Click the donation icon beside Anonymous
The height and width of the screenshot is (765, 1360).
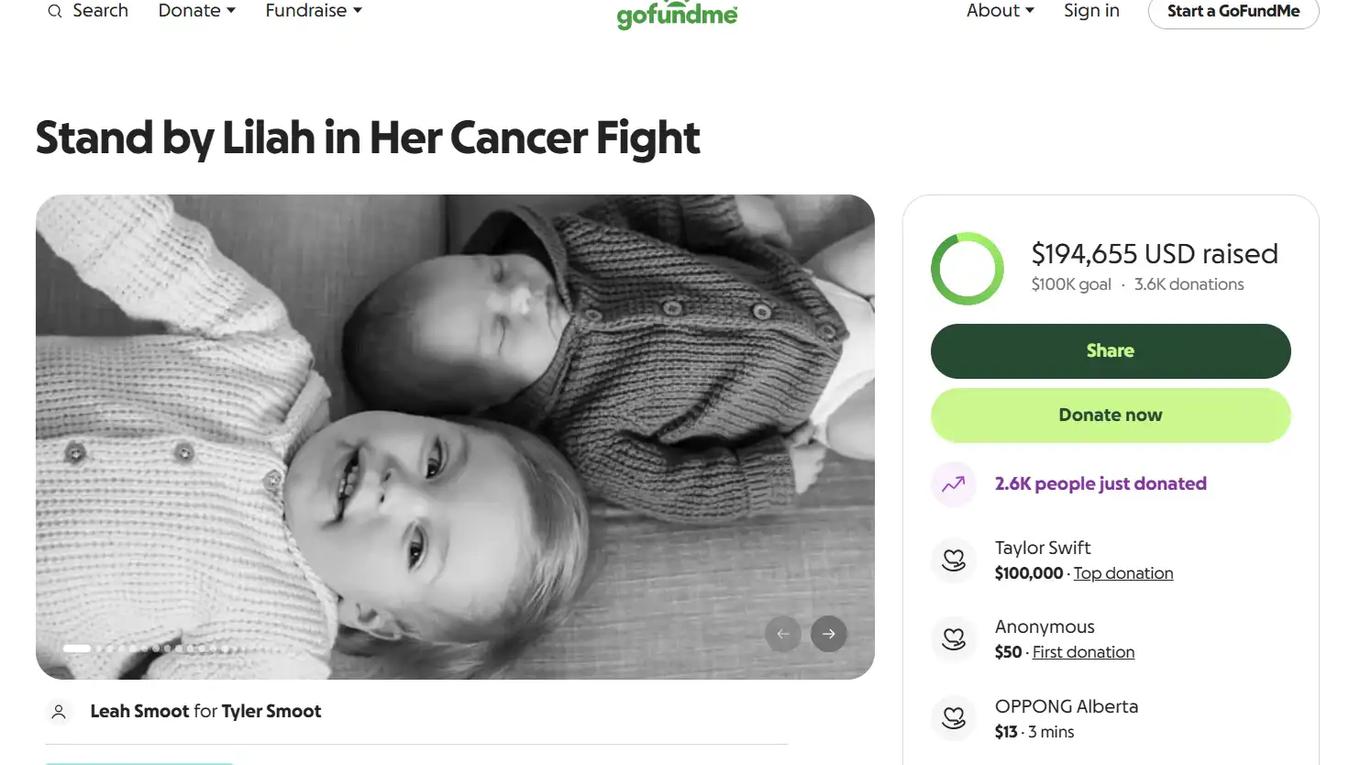tap(953, 639)
